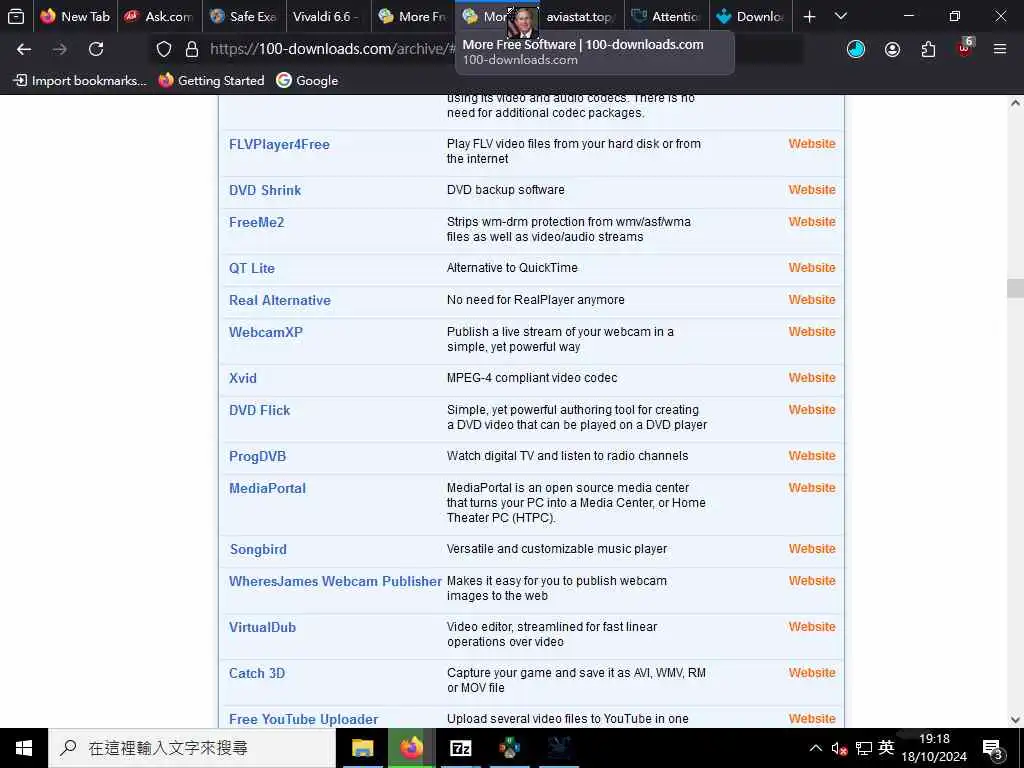1024x768 pixels.
Task: Open the Real Alternative link
Action: pyautogui.click(x=280, y=300)
